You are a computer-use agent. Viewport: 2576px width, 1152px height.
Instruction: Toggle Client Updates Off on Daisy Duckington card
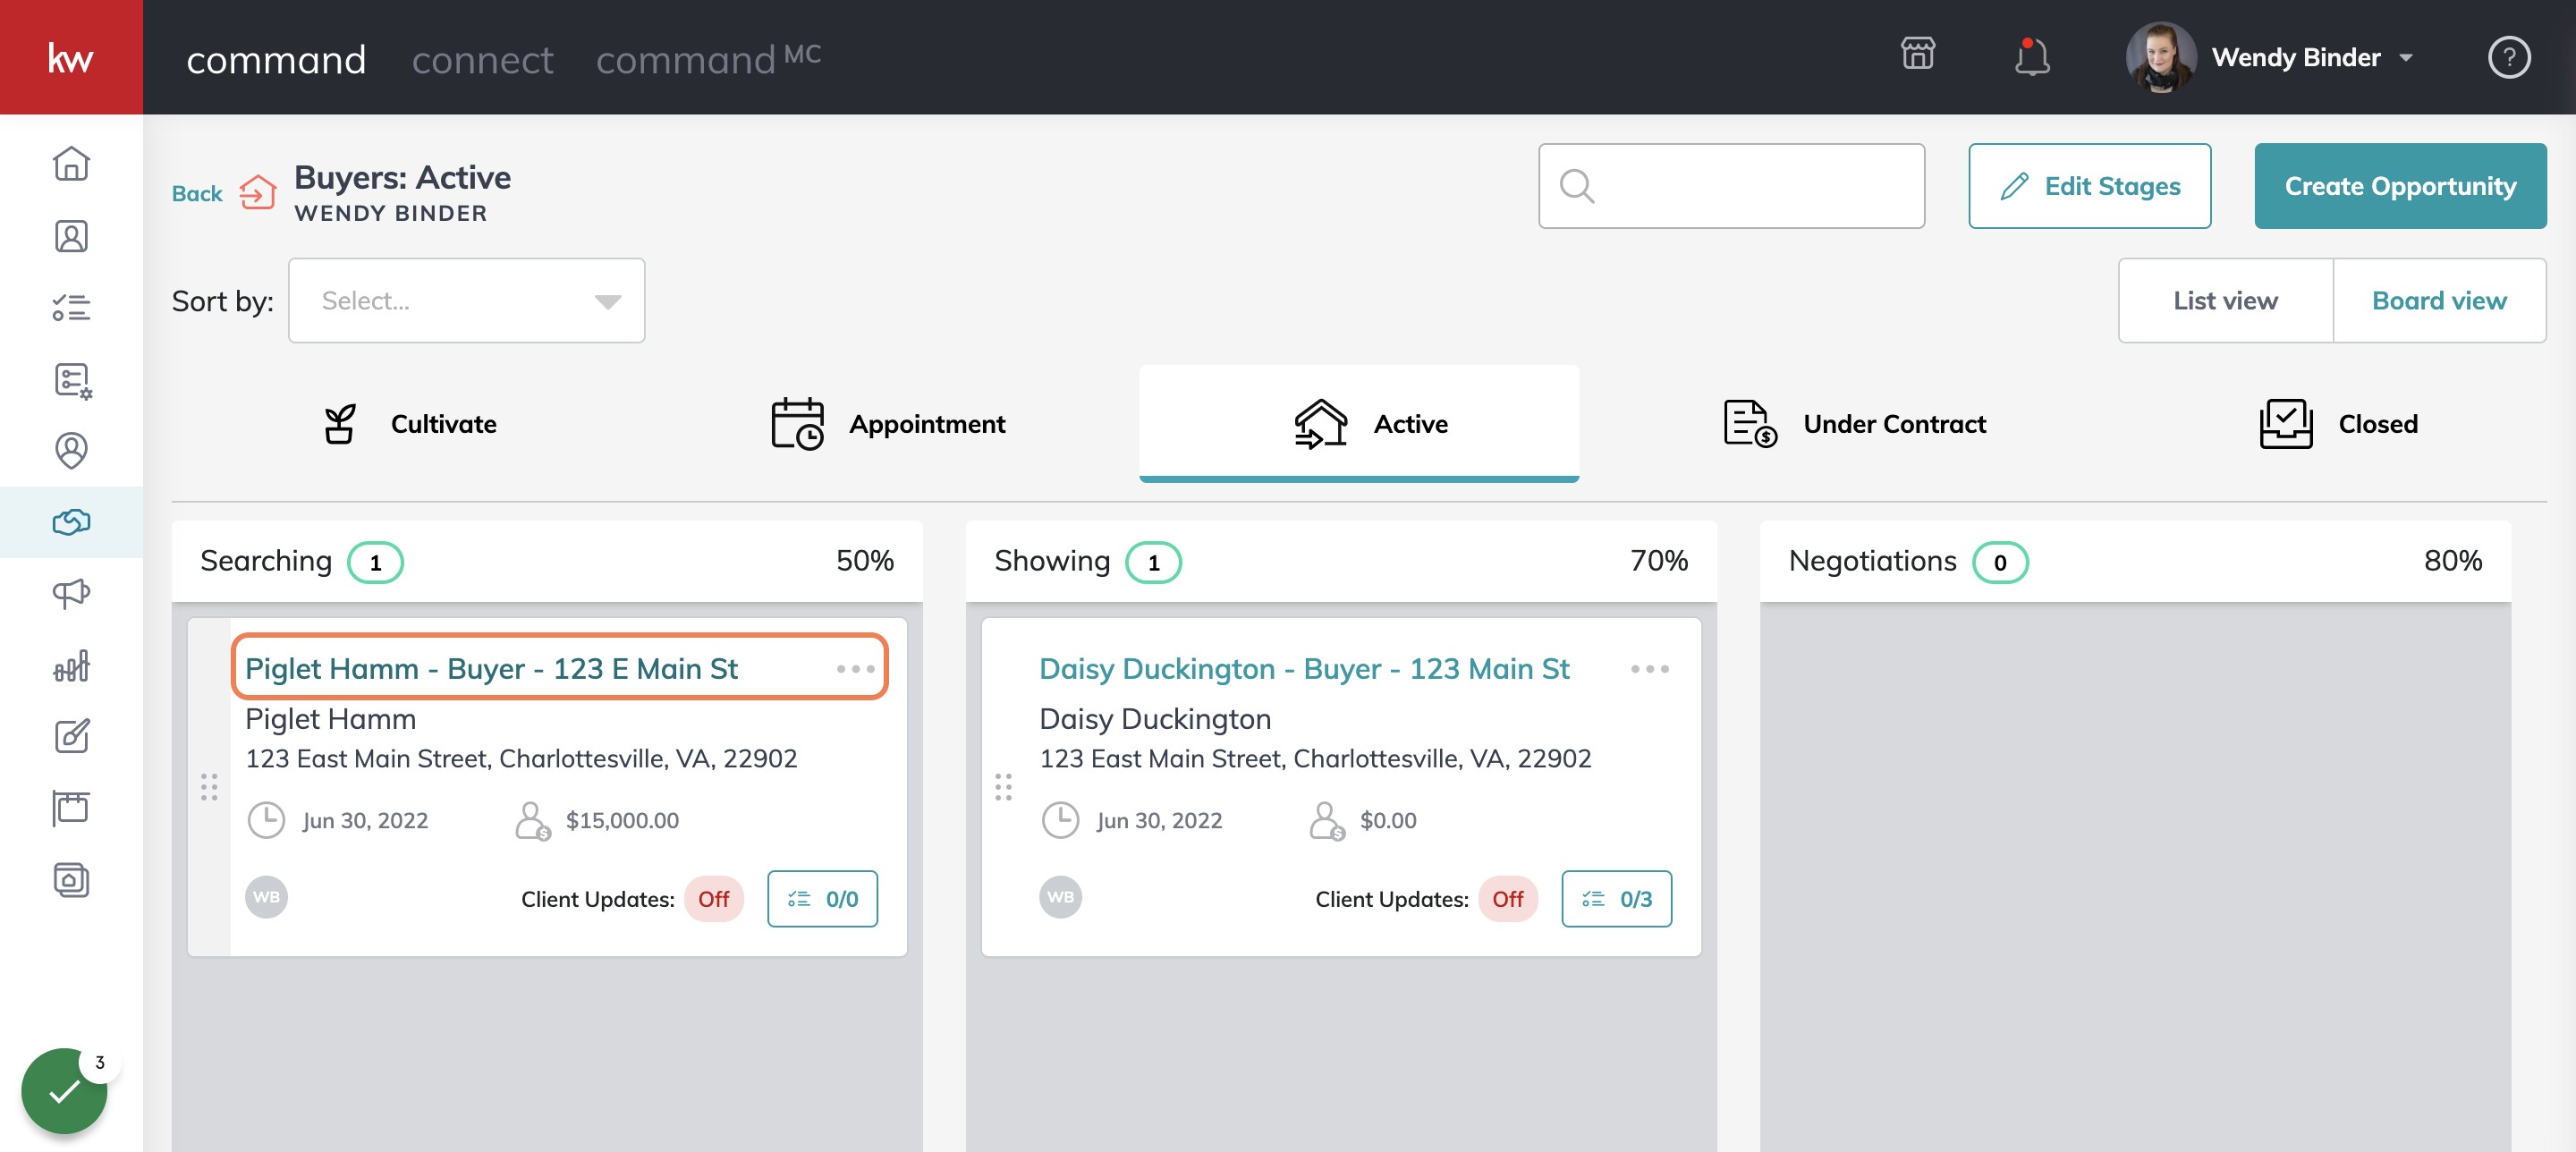[1507, 899]
